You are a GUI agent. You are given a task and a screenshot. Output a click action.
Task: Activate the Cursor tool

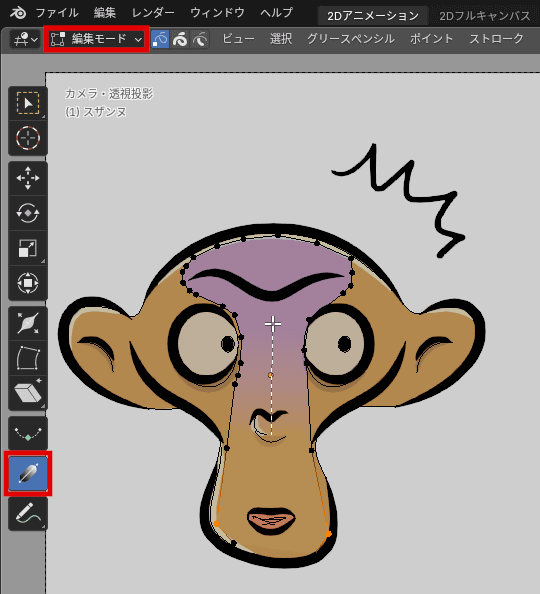[28, 138]
